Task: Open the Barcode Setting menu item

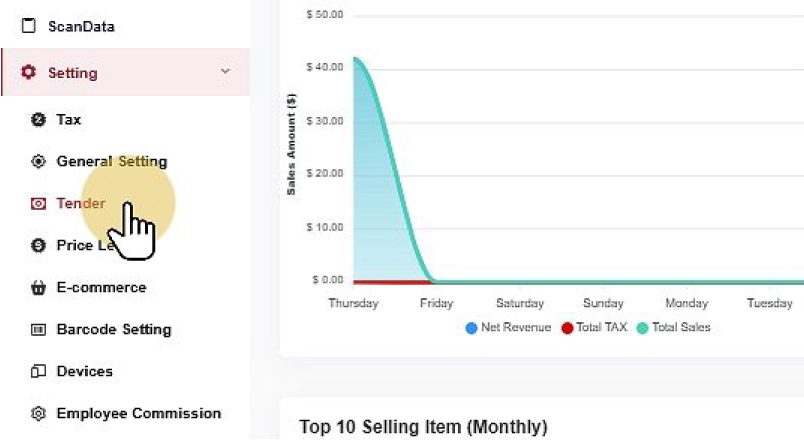Action: 113,330
